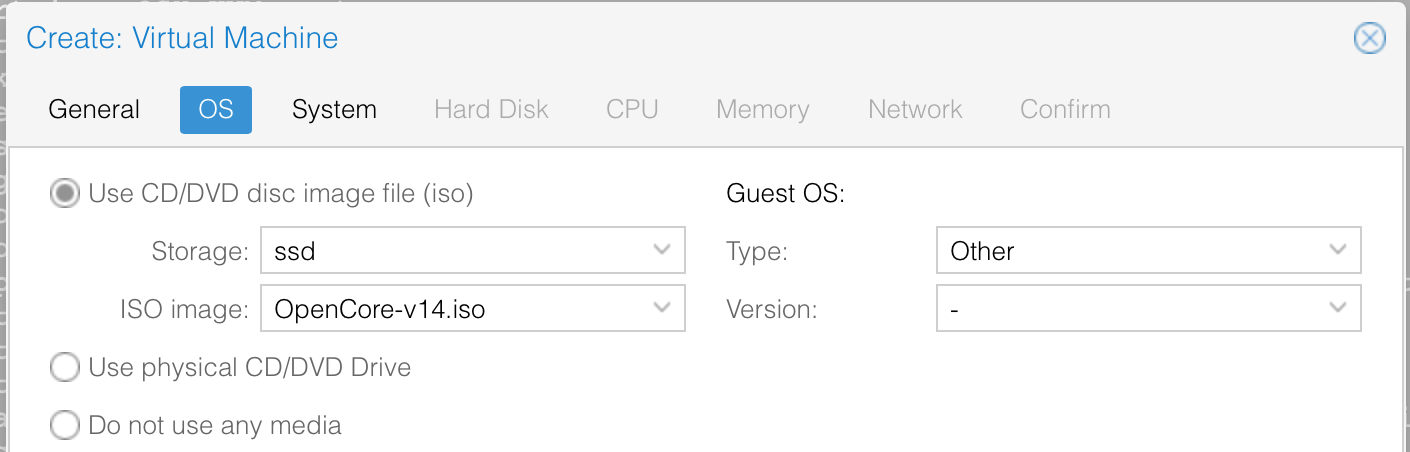Close the Create Virtual Machine dialog
Image resolution: width=1410 pixels, height=452 pixels.
1369,39
